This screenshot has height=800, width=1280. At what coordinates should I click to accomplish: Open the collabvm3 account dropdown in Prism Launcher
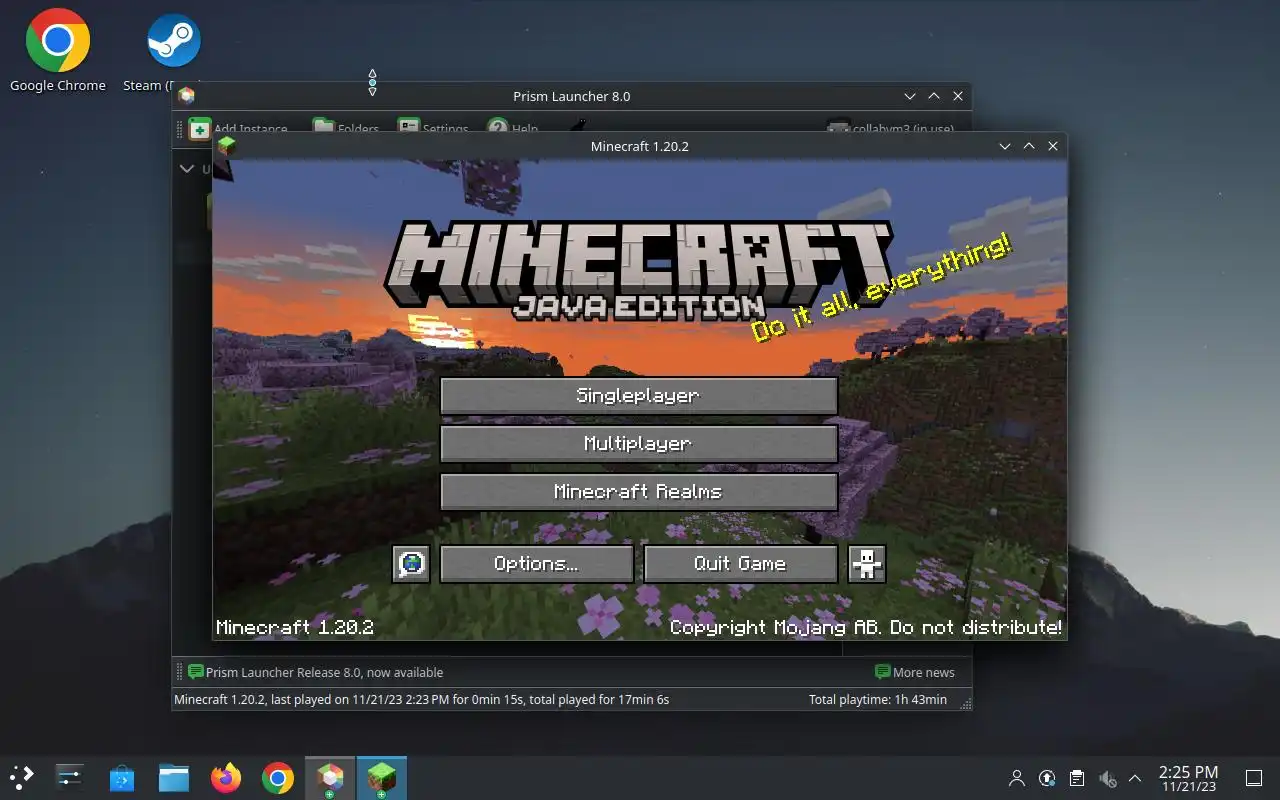coord(890,128)
